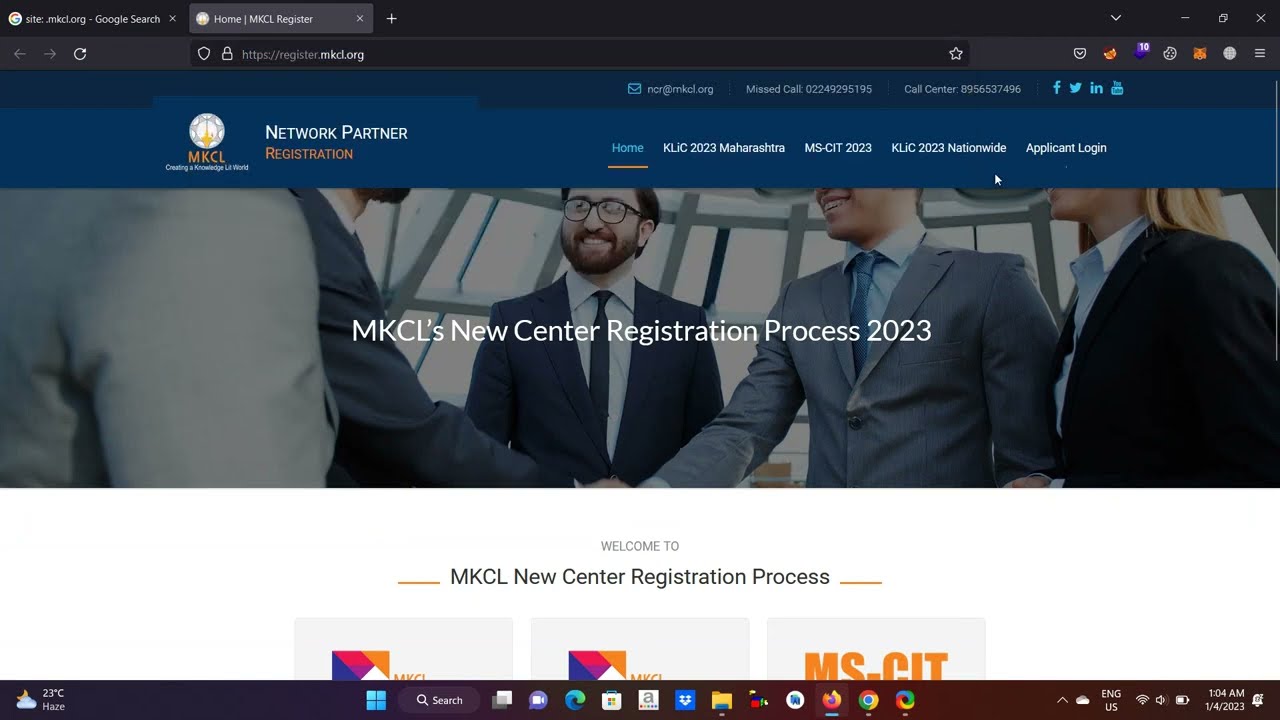Open the cookie extension icon
This screenshot has height=720, width=1280.
tap(1170, 54)
